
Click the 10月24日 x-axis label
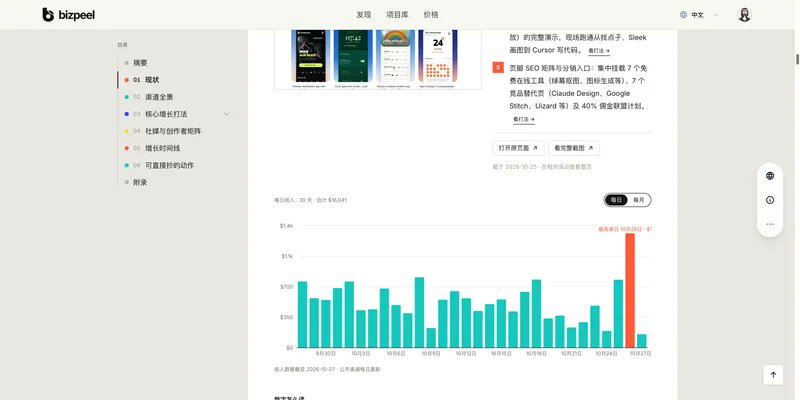(607, 354)
